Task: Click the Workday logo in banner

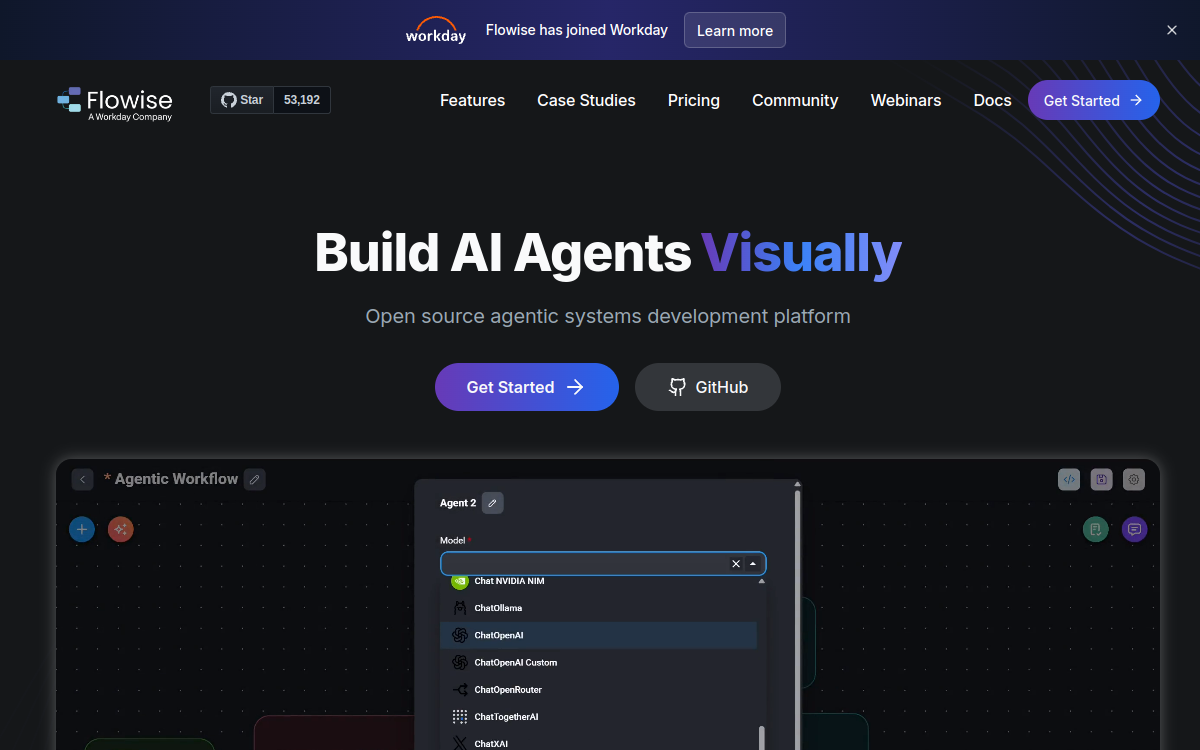Action: [436, 30]
